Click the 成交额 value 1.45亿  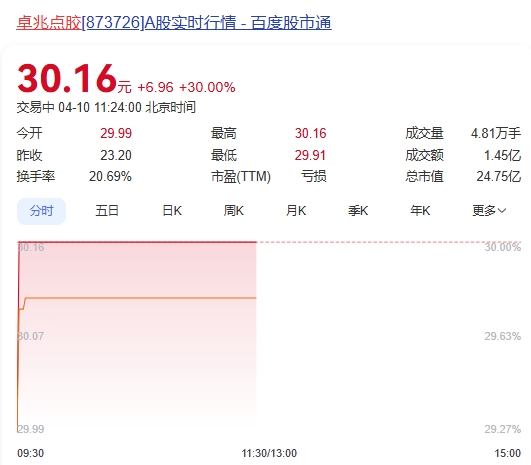coord(502,155)
